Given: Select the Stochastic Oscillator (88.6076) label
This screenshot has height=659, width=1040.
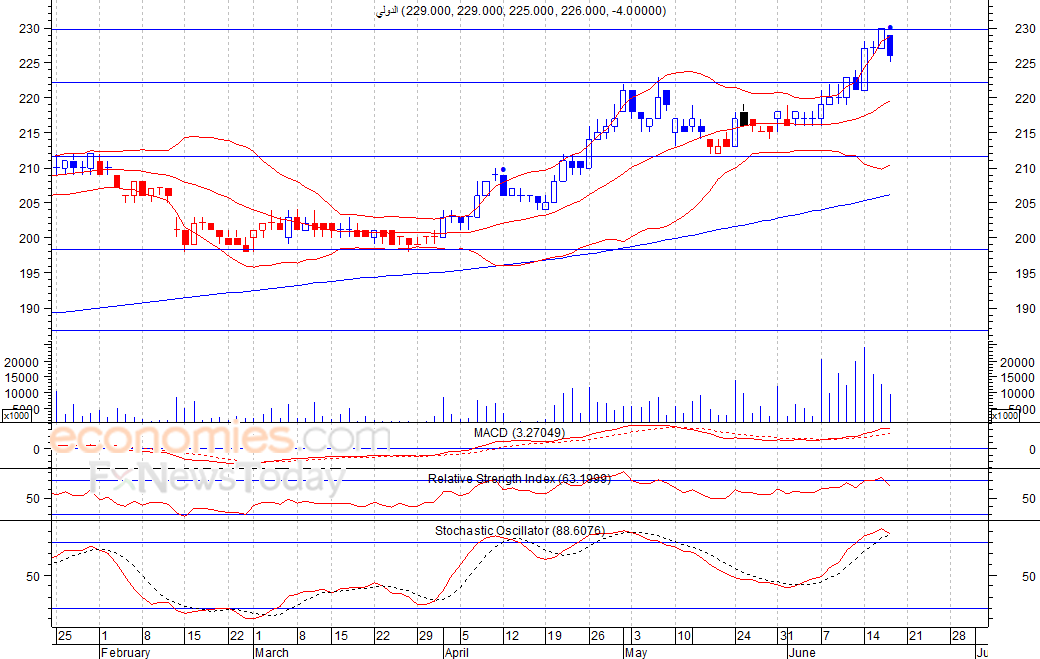Looking at the screenshot, I should 520,531.
